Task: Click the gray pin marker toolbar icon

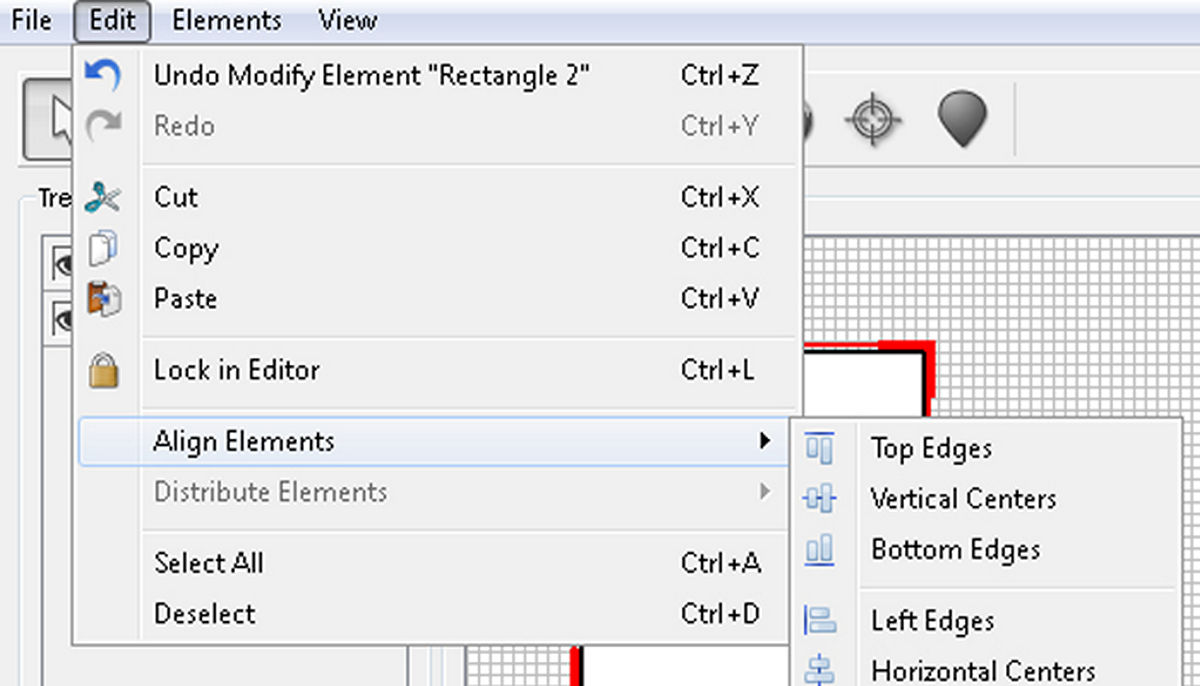Action: click(962, 120)
